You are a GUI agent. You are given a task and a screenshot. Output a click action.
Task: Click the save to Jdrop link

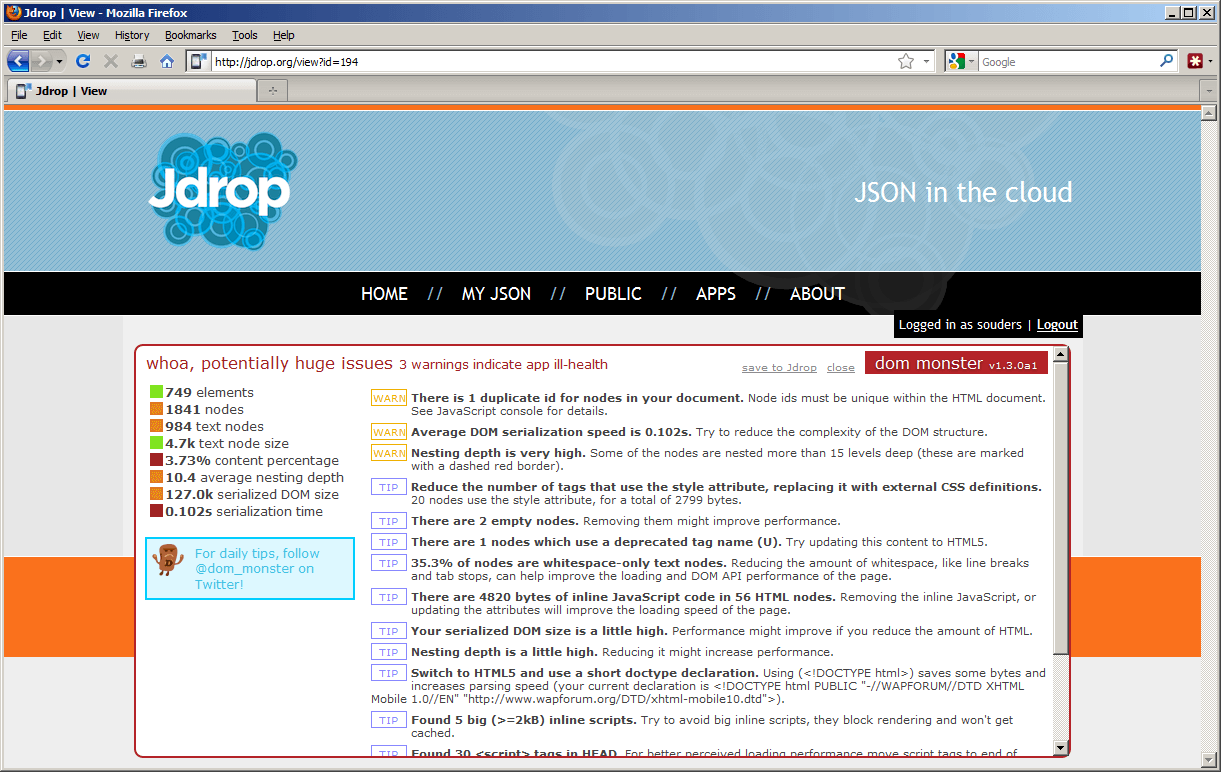(x=779, y=368)
